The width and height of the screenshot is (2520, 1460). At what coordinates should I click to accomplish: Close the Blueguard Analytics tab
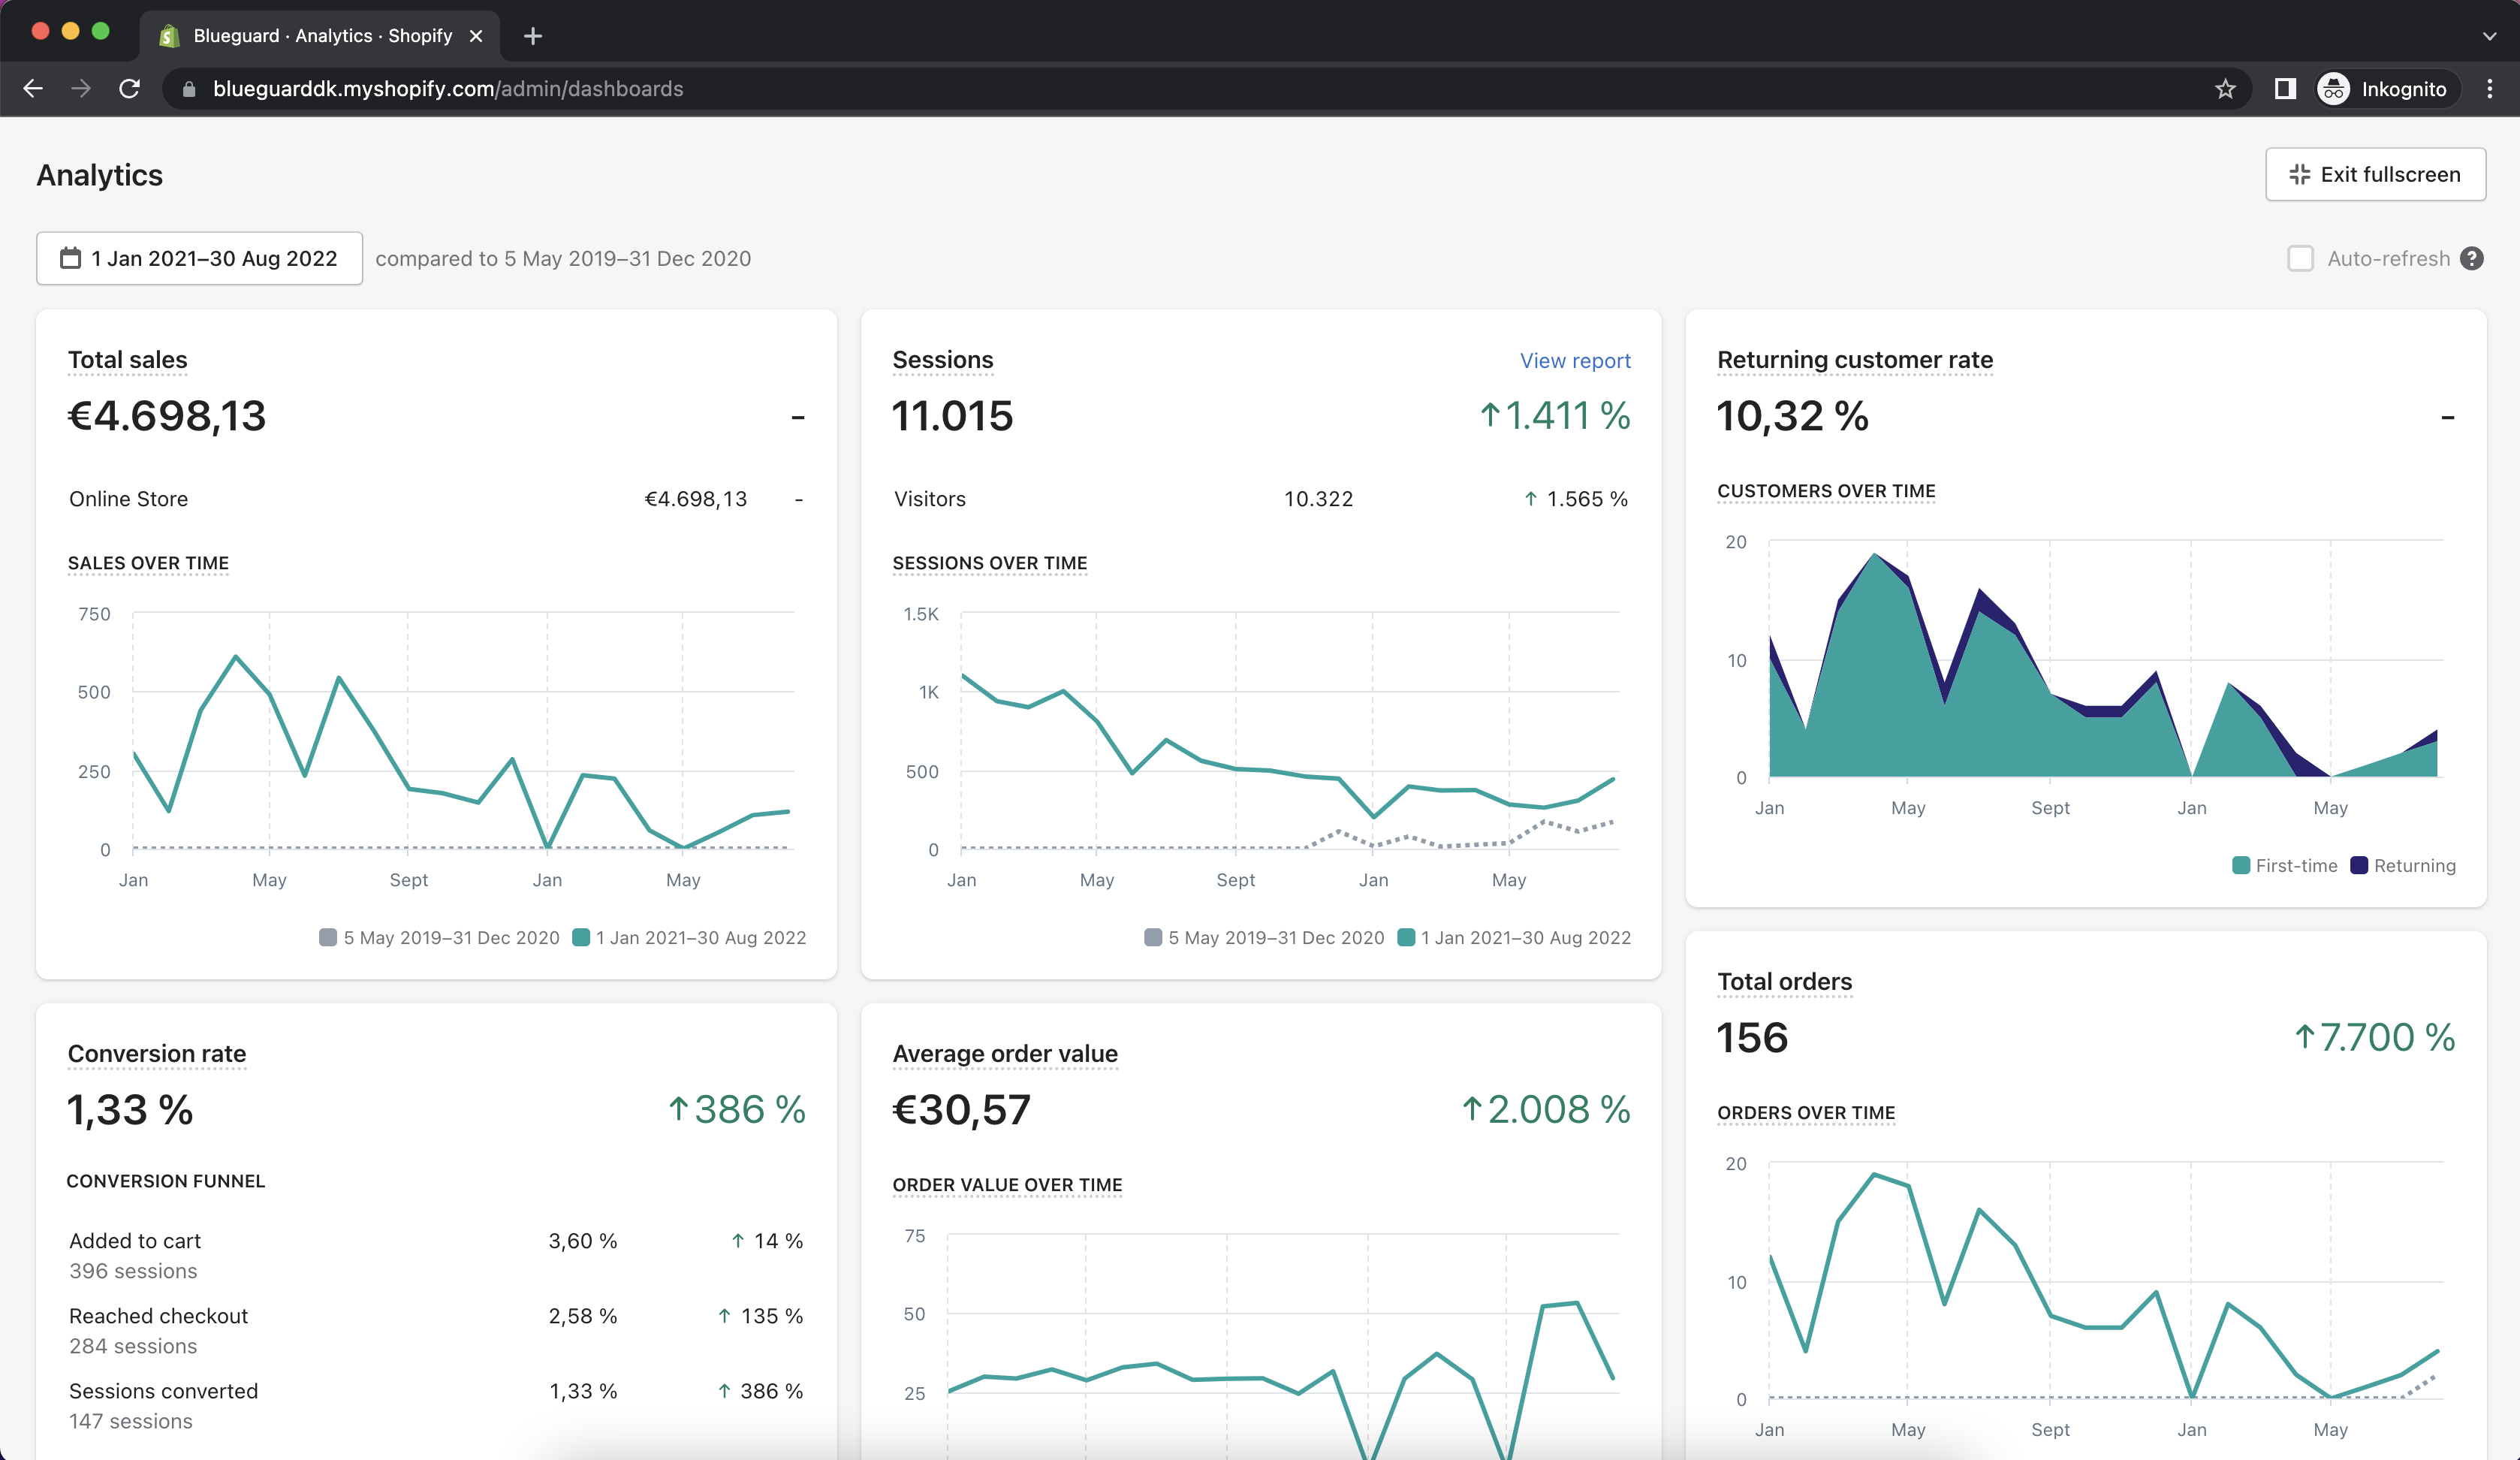click(x=476, y=36)
